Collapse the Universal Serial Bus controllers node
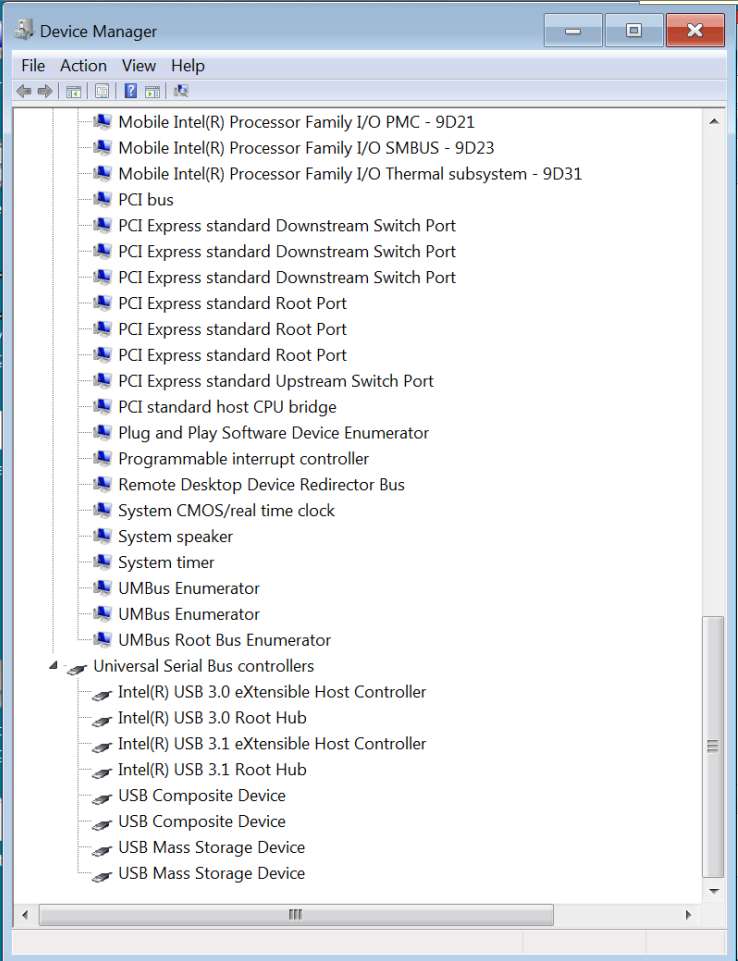 tap(53, 665)
